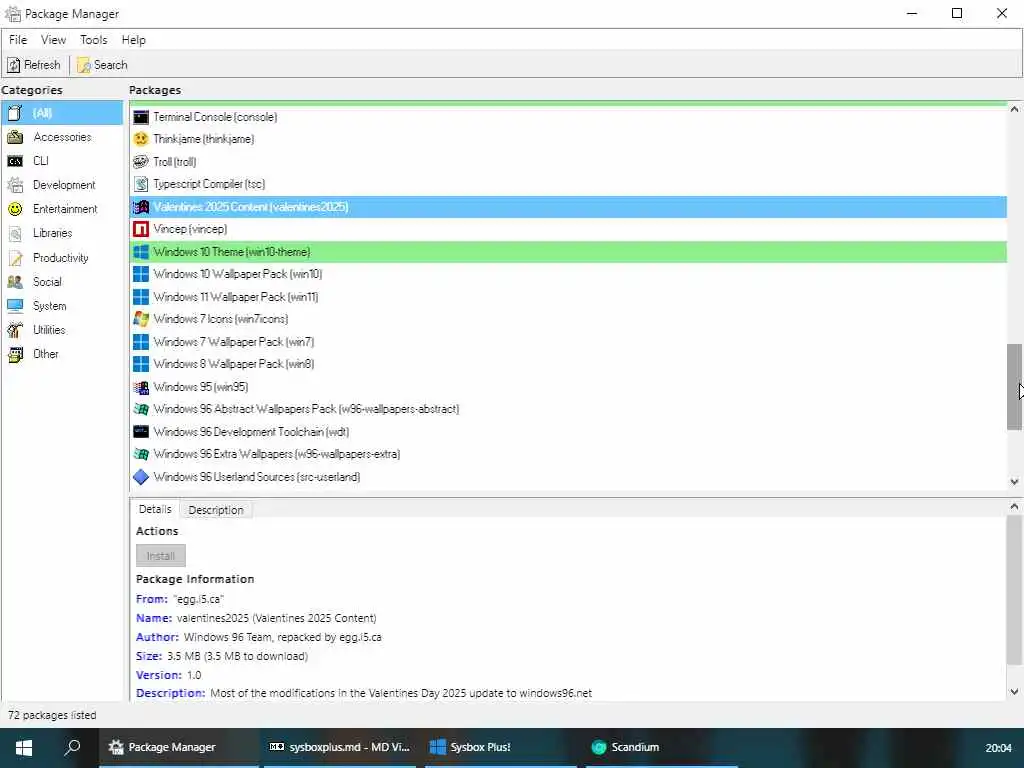Select the Productivity category icon
The width and height of the screenshot is (1024, 768).
pyautogui.click(x=15, y=257)
